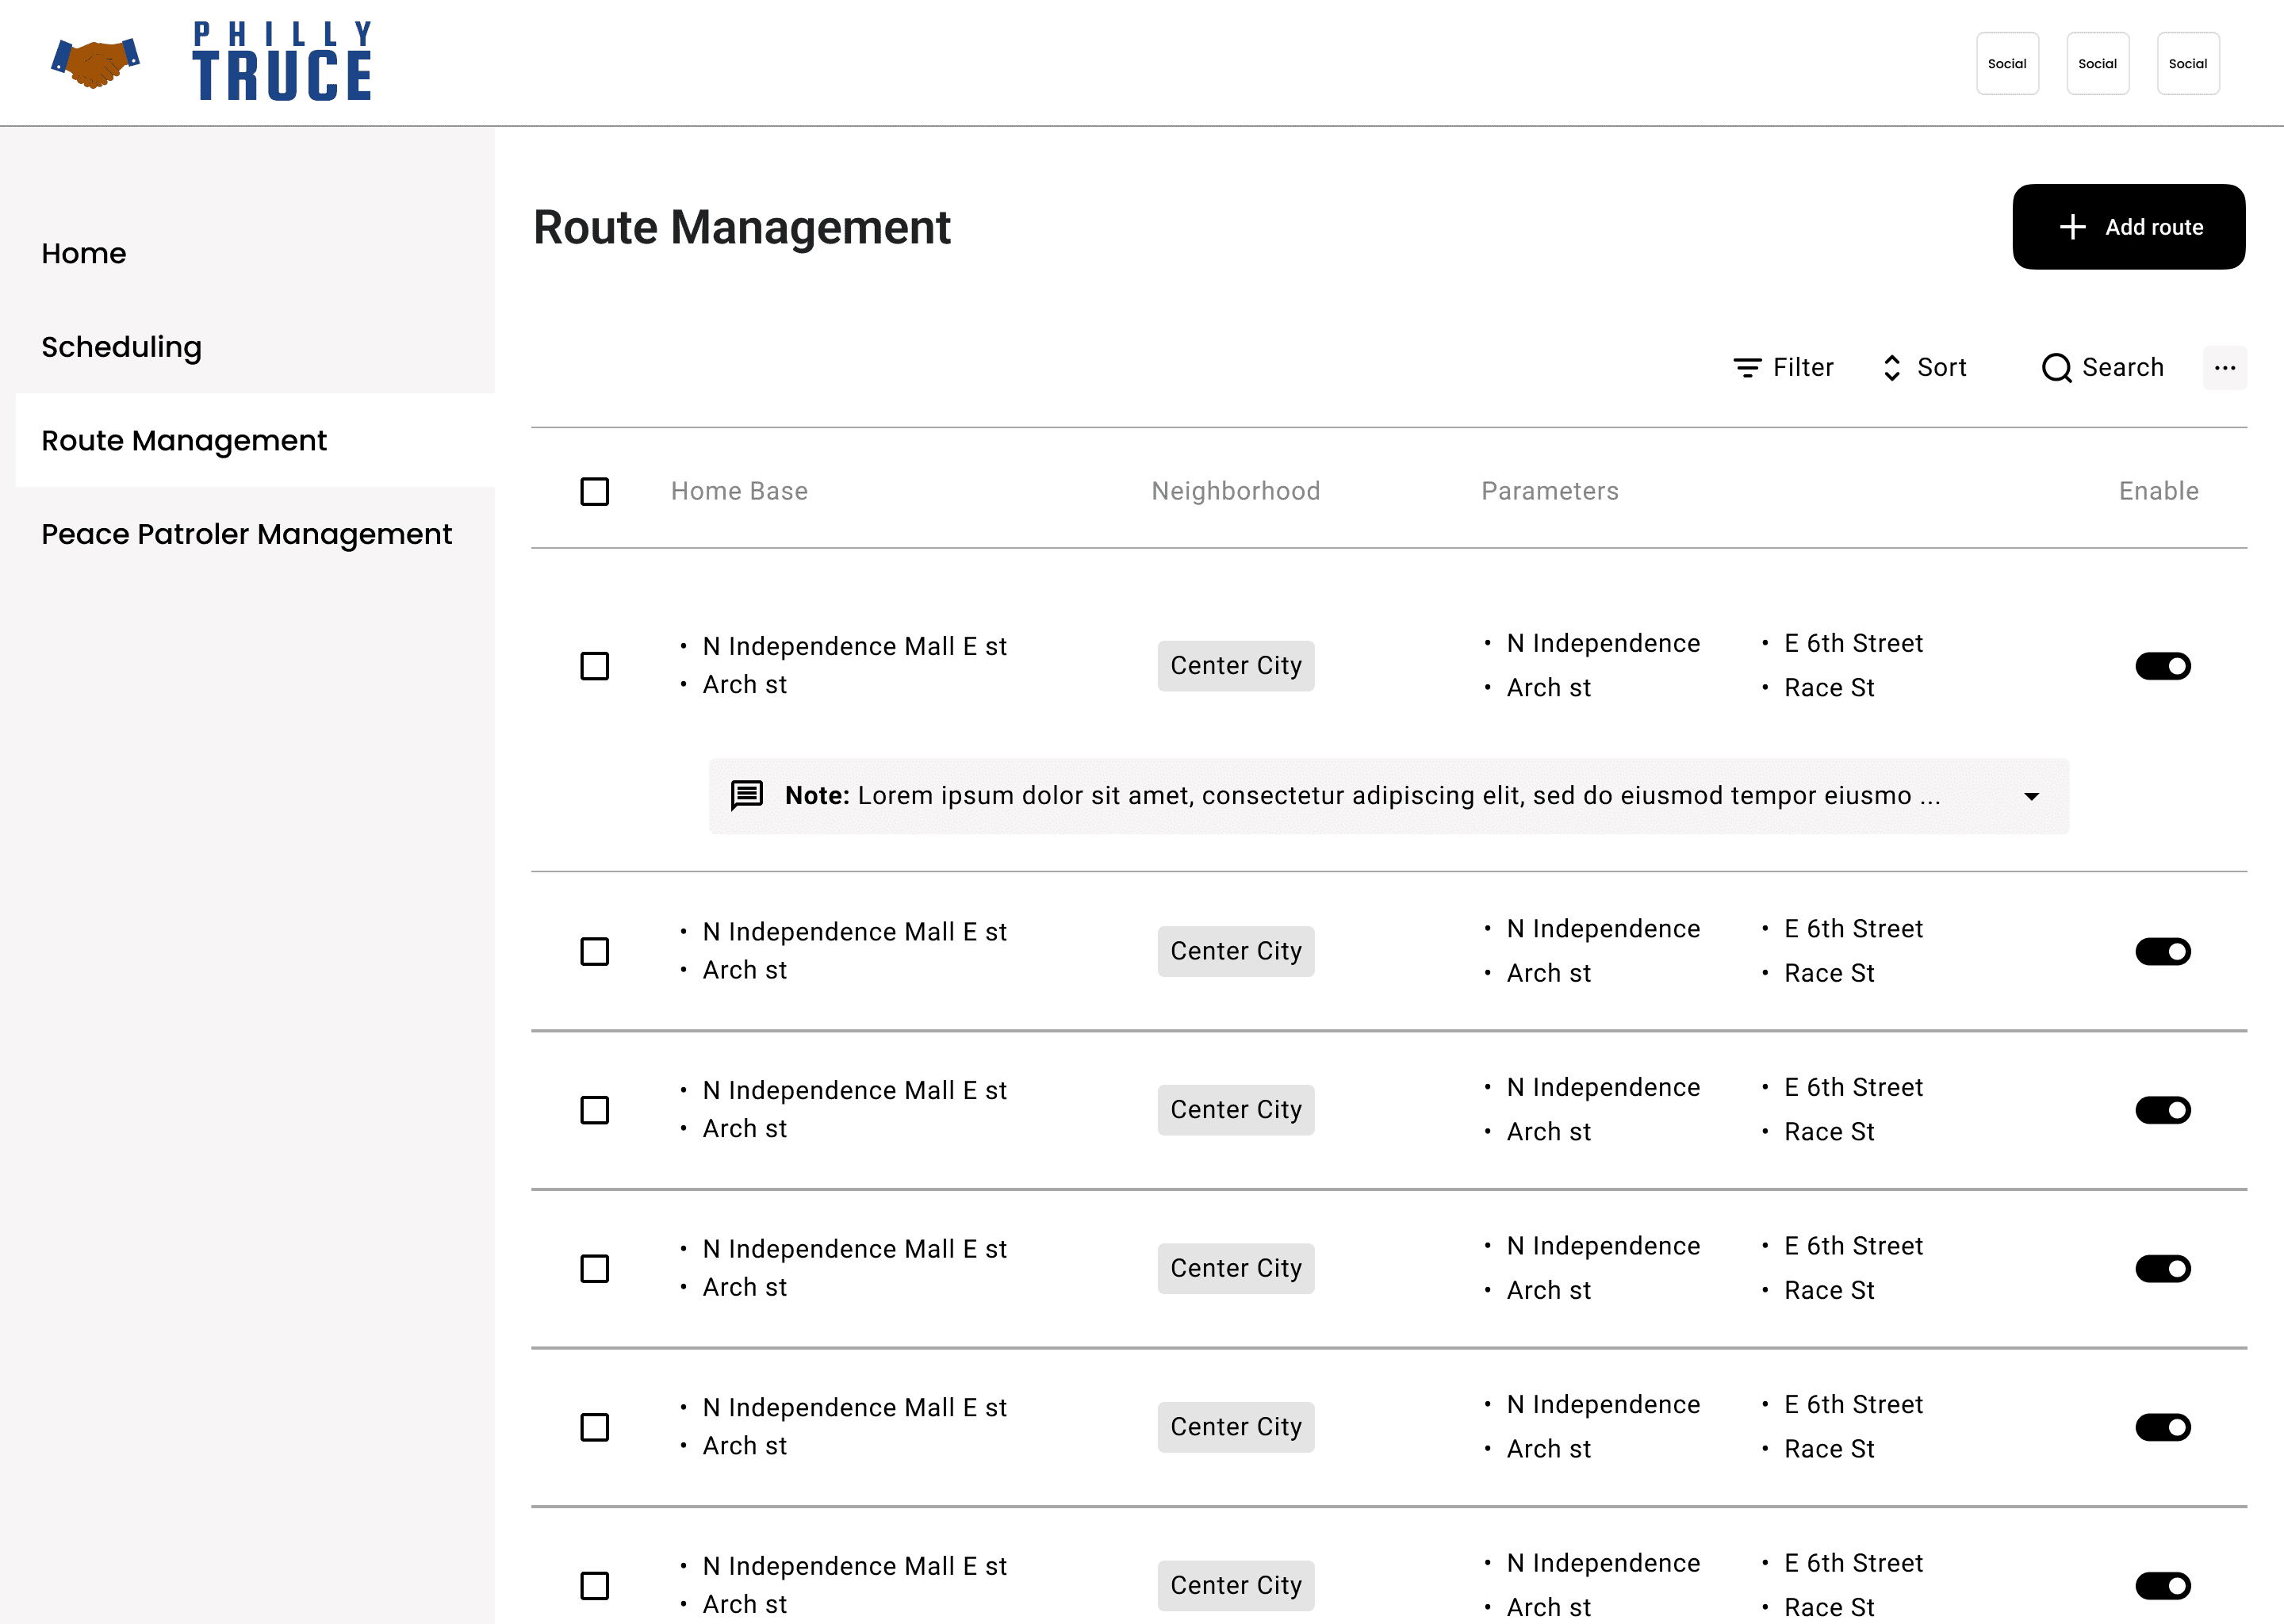
Task: Click Center City tag in first row
Action: tap(1236, 666)
